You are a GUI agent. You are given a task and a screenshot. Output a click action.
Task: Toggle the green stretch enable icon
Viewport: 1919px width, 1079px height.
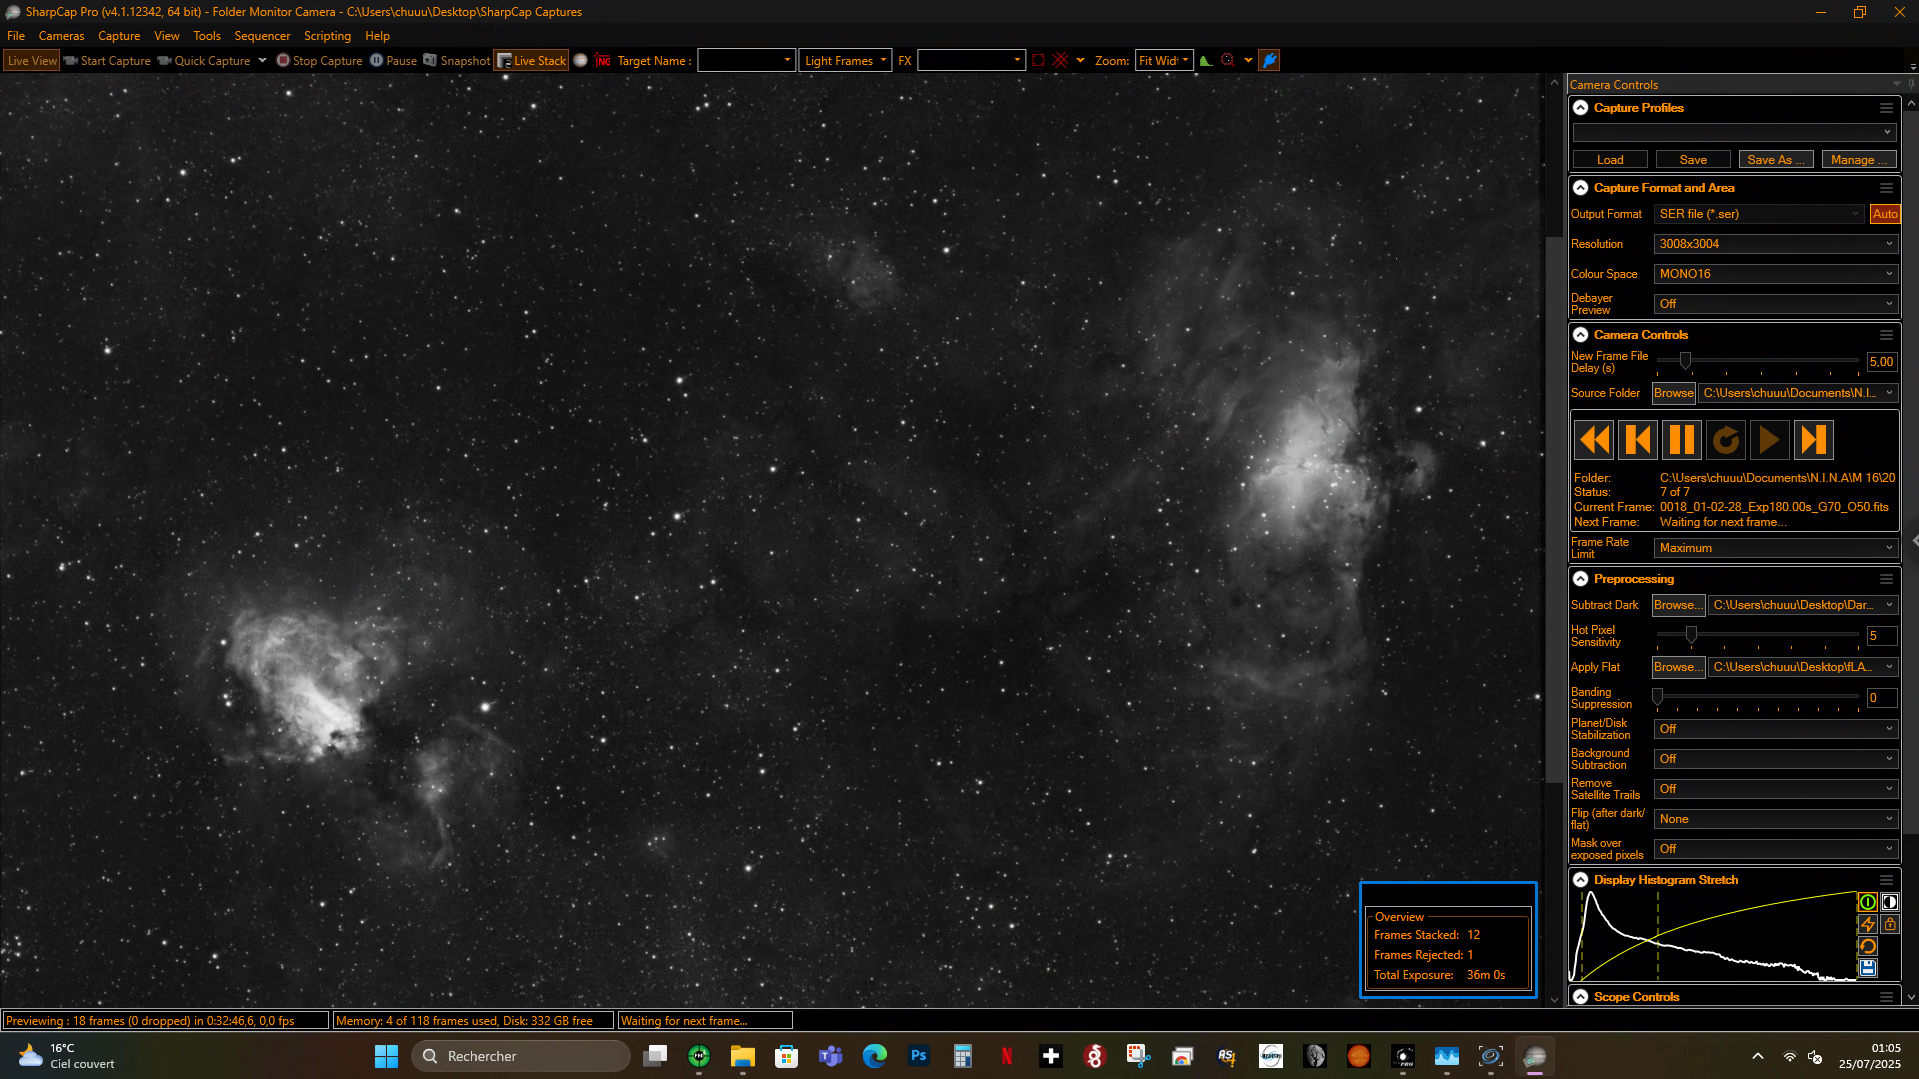(x=1867, y=902)
